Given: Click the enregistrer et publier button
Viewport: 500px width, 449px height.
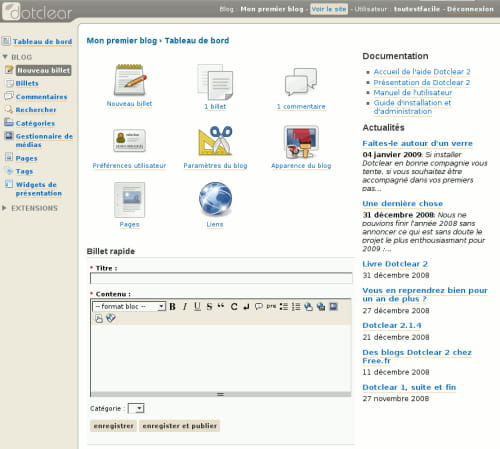Looking at the screenshot, I should [x=179, y=426].
